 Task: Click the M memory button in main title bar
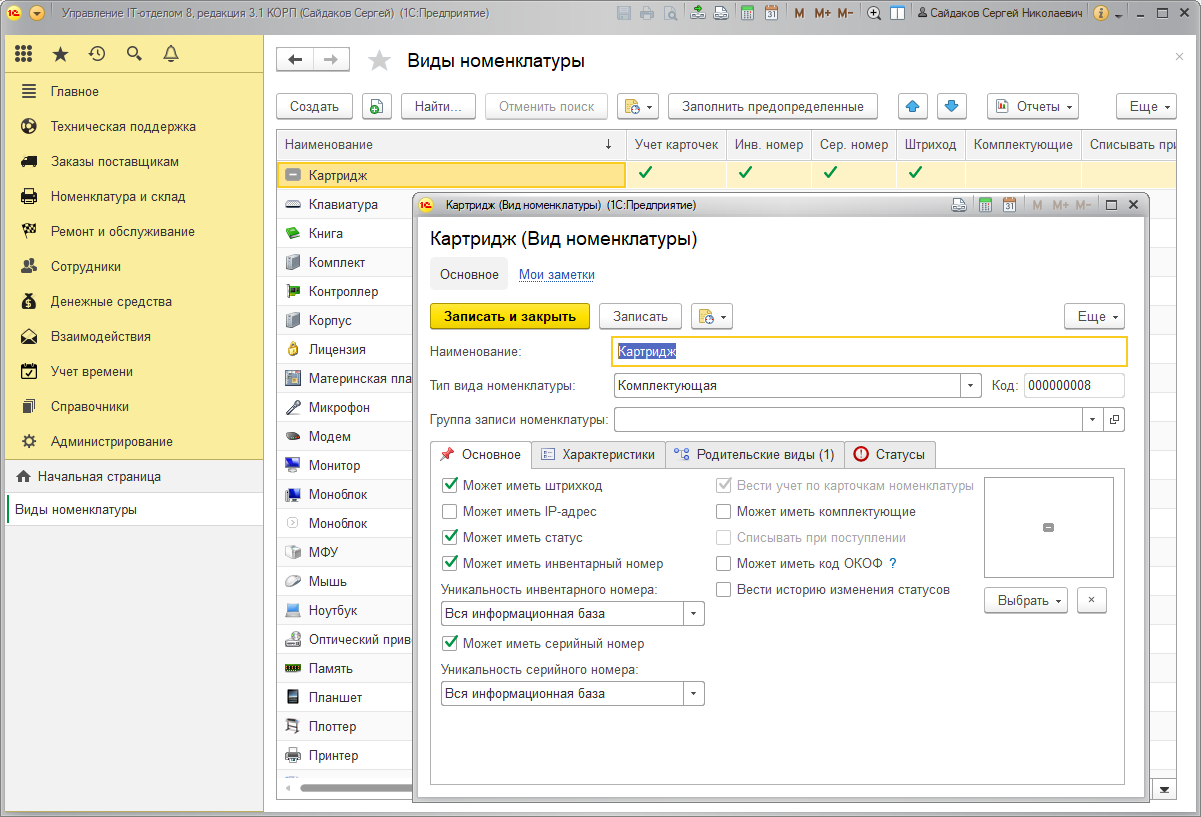799,13
